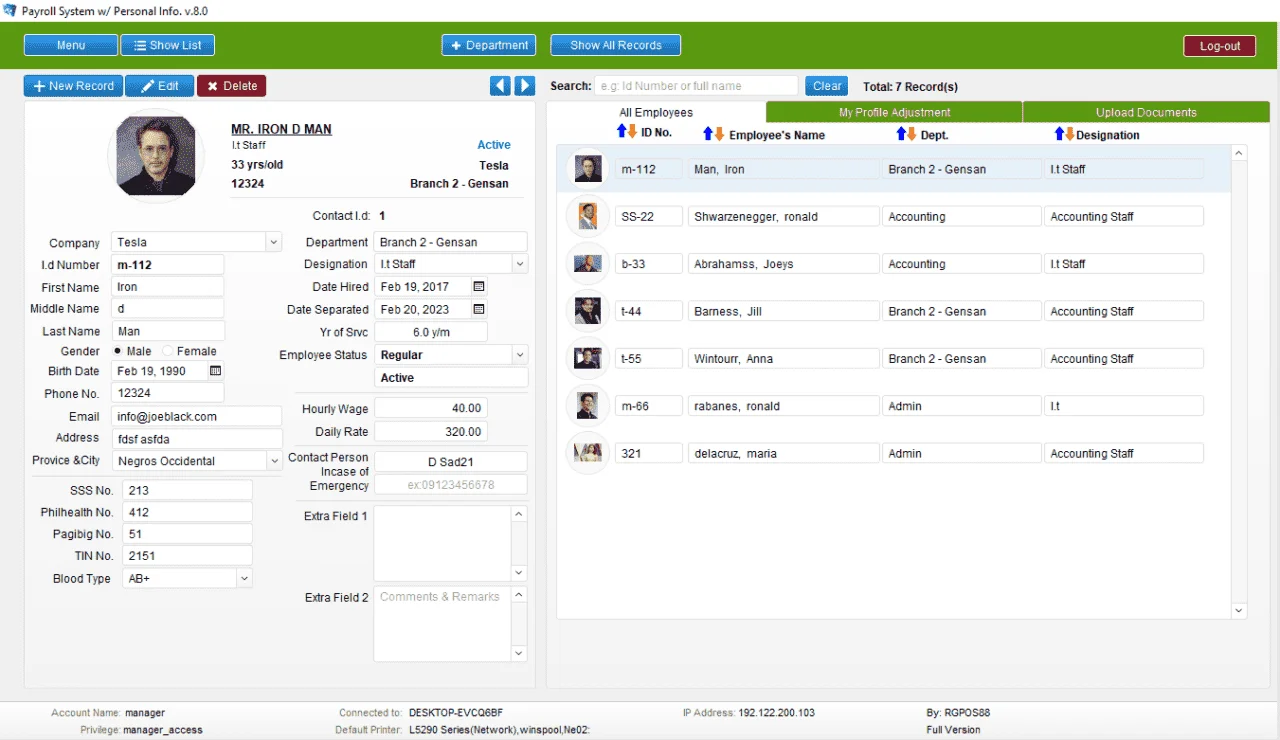Open My Profile Adjustment tab
Viewport: 1280px width, 740px height.
click(x=894, y=112)
